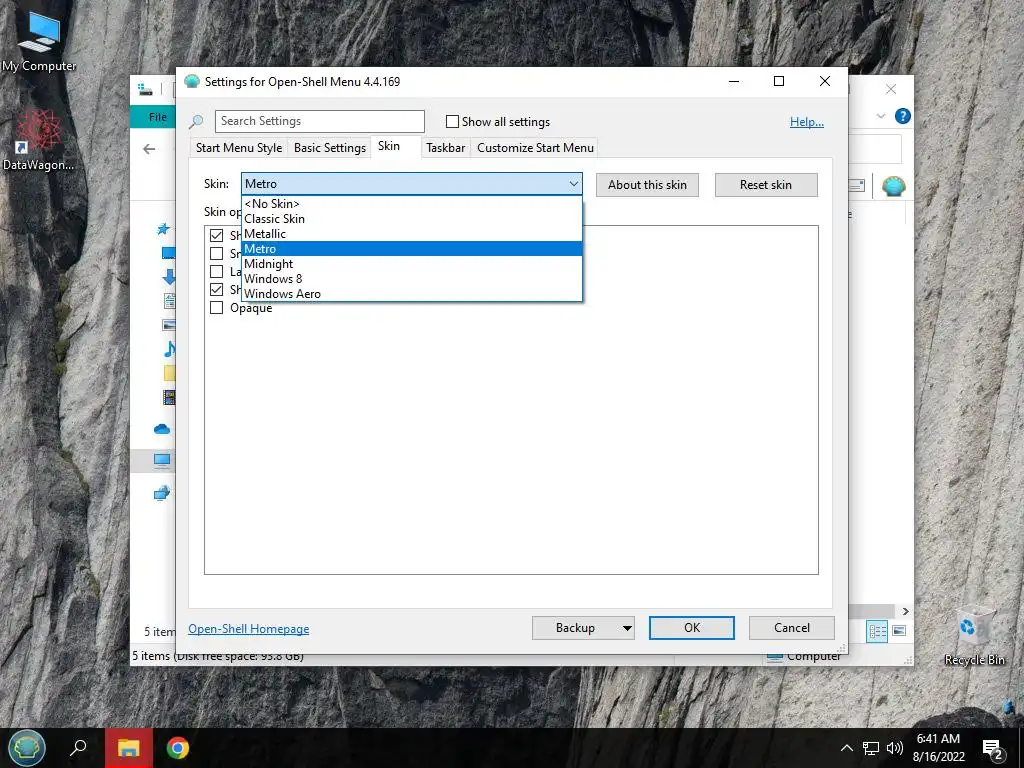The height and width of the screenshot is (768, 1024).
Task: Choose Classic Skin from the list
Action: tap(411, 219)
